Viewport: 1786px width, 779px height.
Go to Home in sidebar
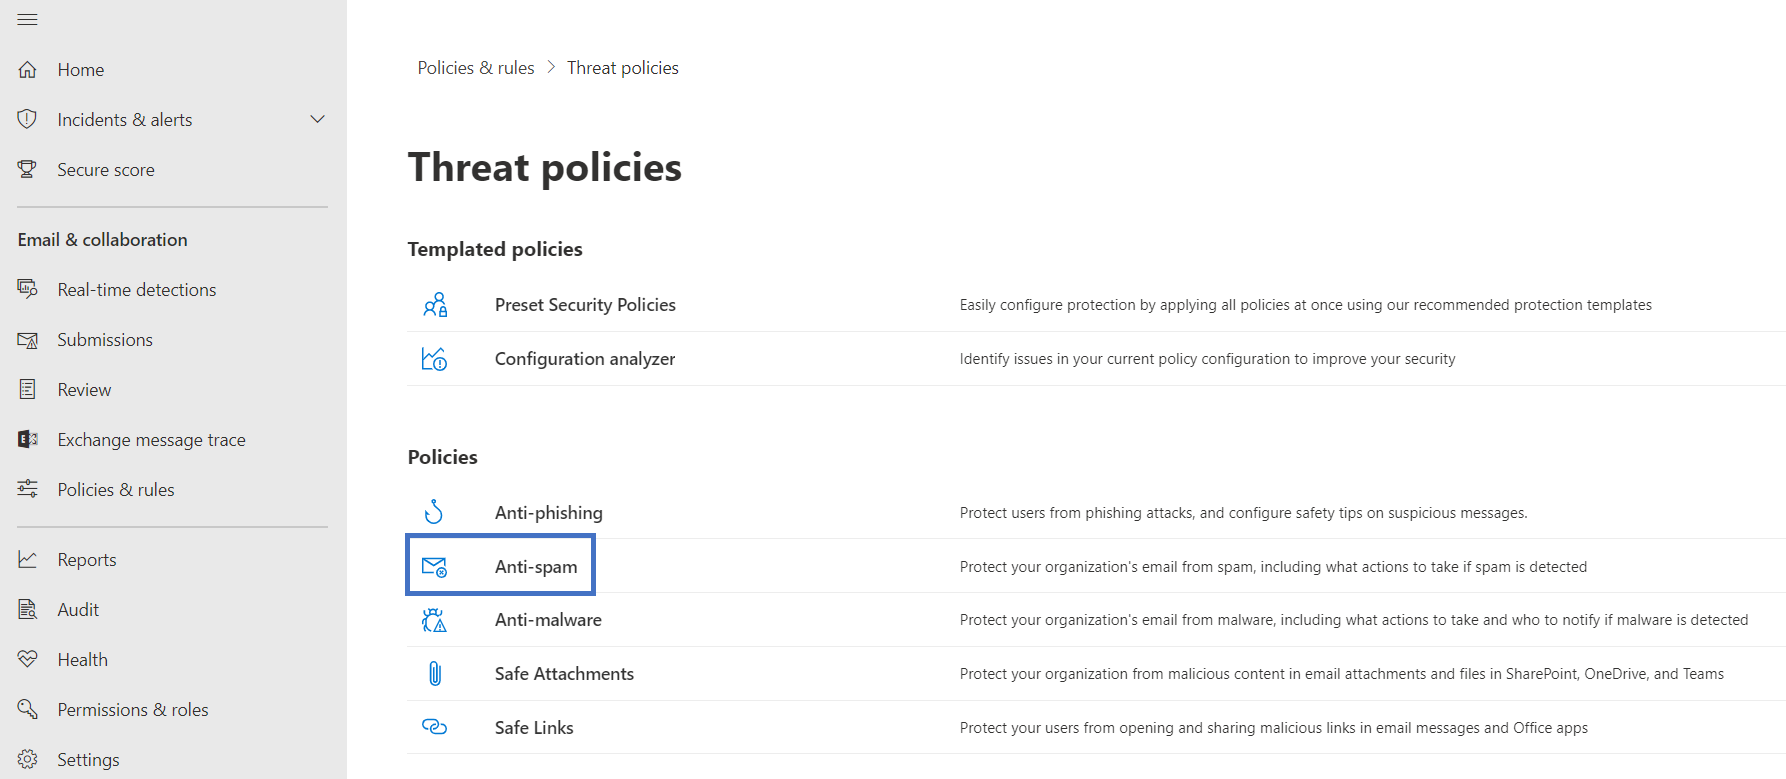point(80,70)
